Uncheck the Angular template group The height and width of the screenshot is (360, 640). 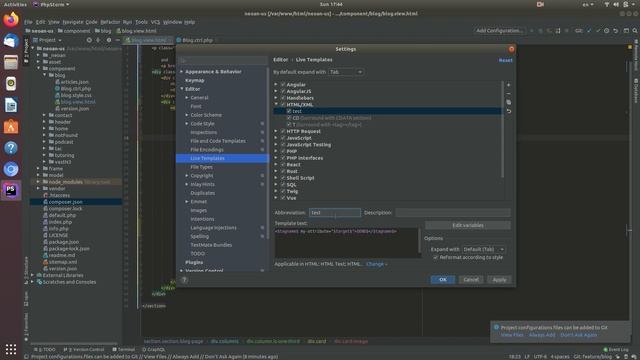point(283,84)
